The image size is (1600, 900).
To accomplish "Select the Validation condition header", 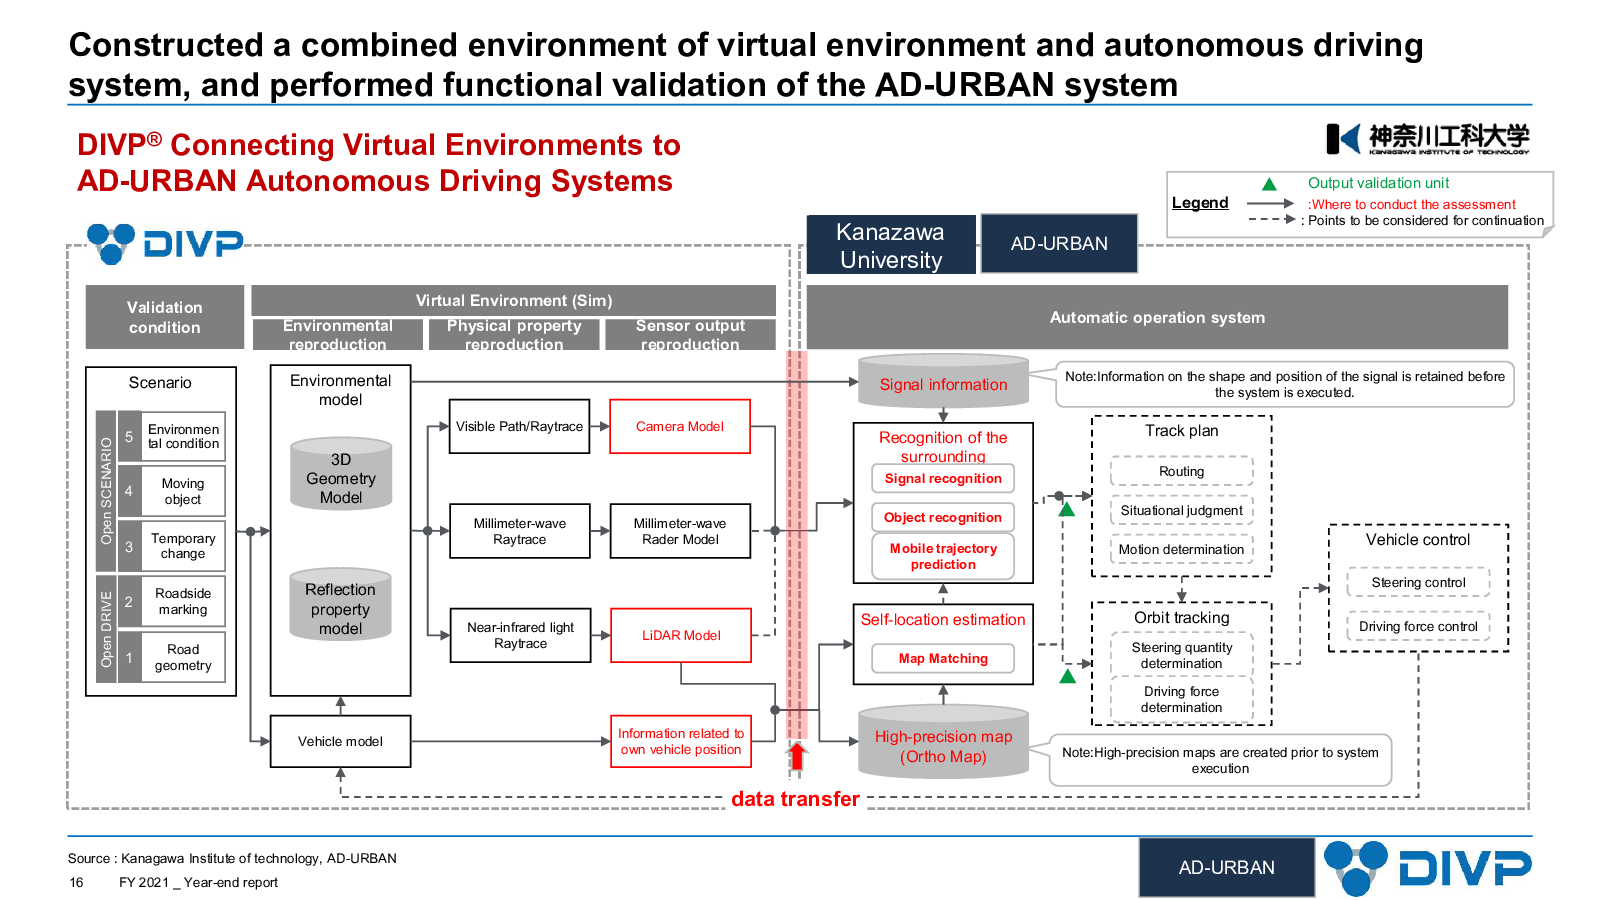I will [165, 317].
